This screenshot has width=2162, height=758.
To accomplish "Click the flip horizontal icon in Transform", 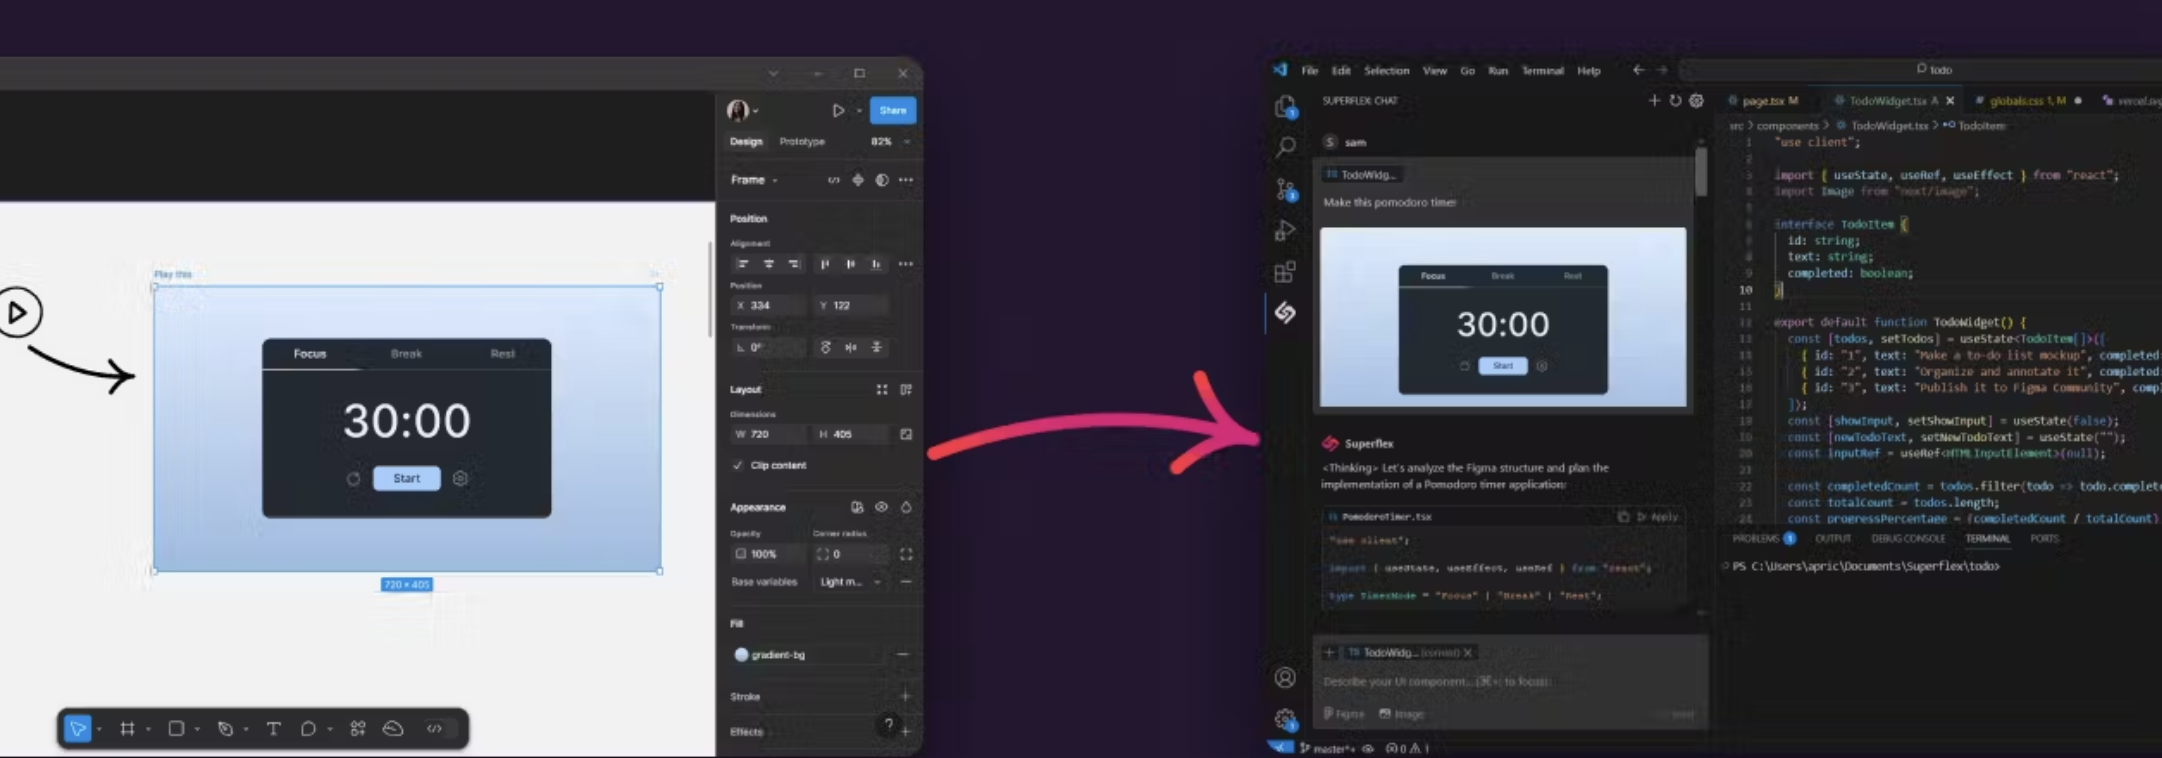I will 851,347.
